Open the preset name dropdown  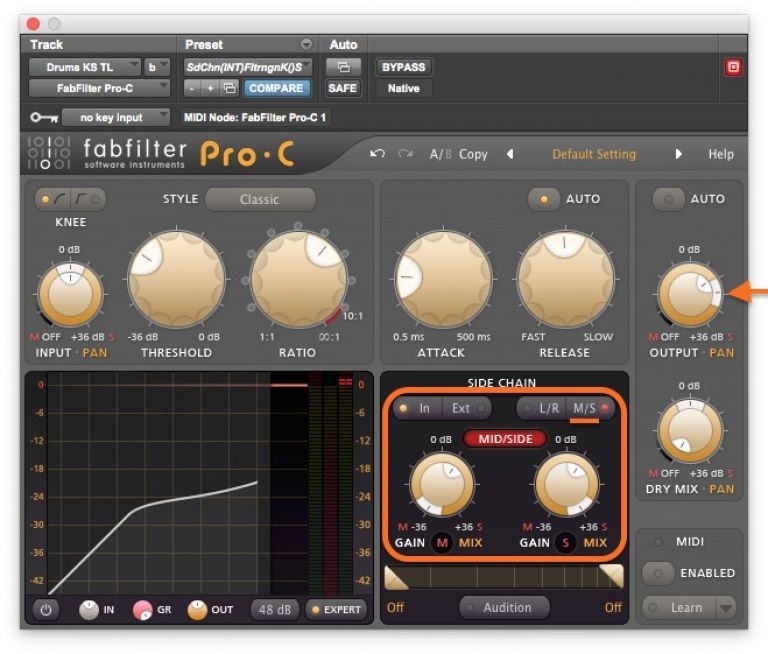pyautogui.click(x=248, y=67)
